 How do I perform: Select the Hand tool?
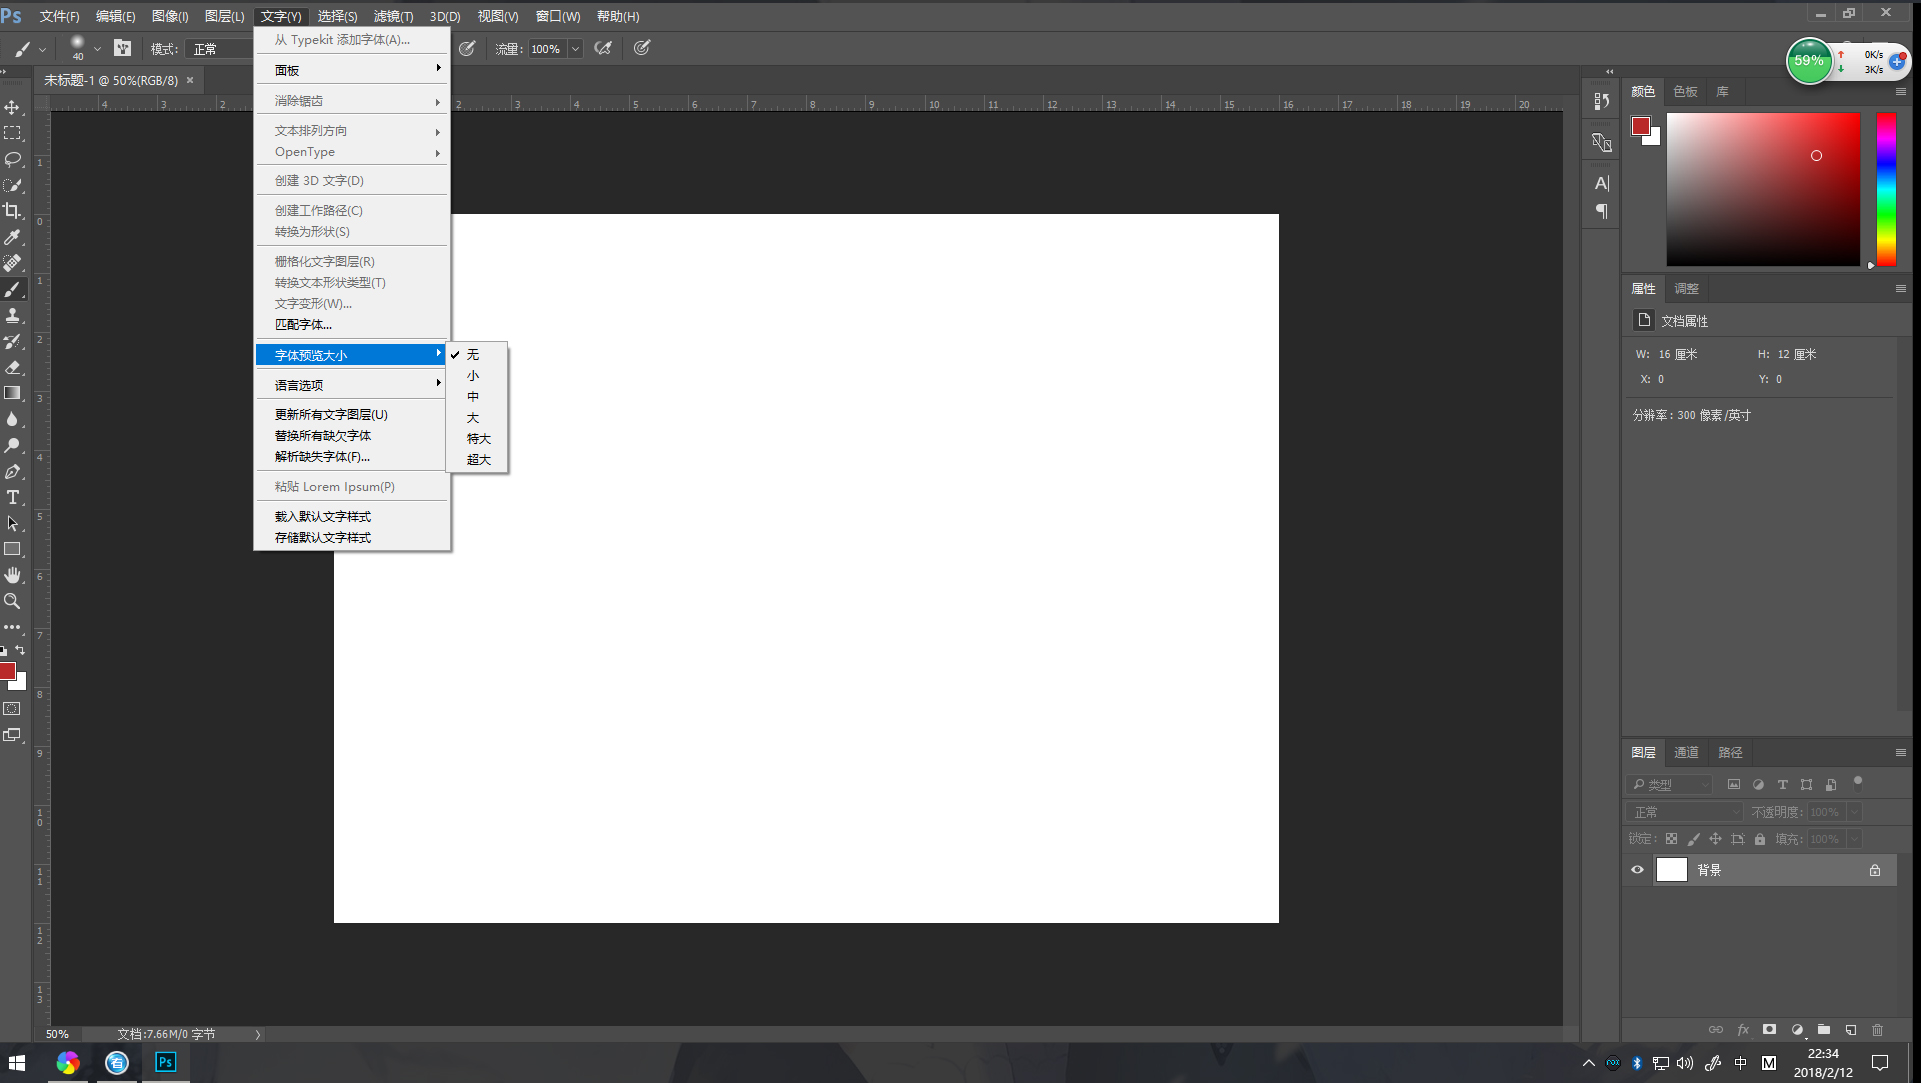pyautogui.click(x=12, y=575)
